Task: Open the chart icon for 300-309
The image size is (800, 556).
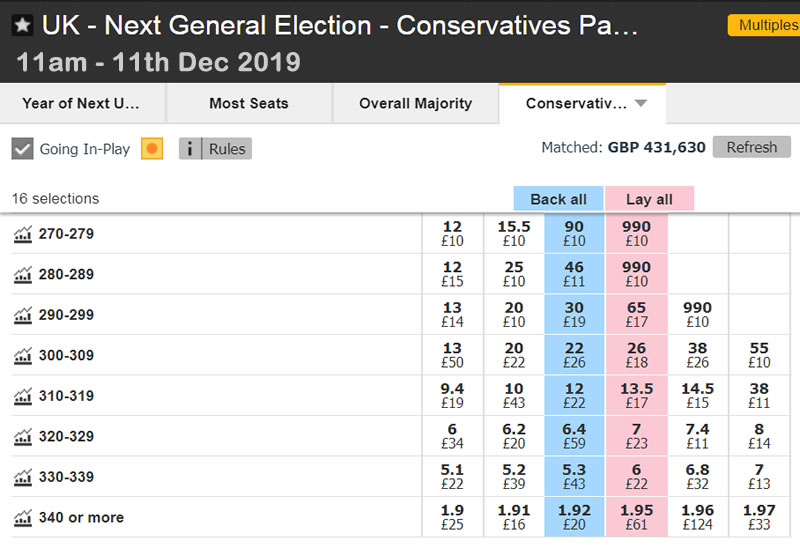Action: pos(22,356)
